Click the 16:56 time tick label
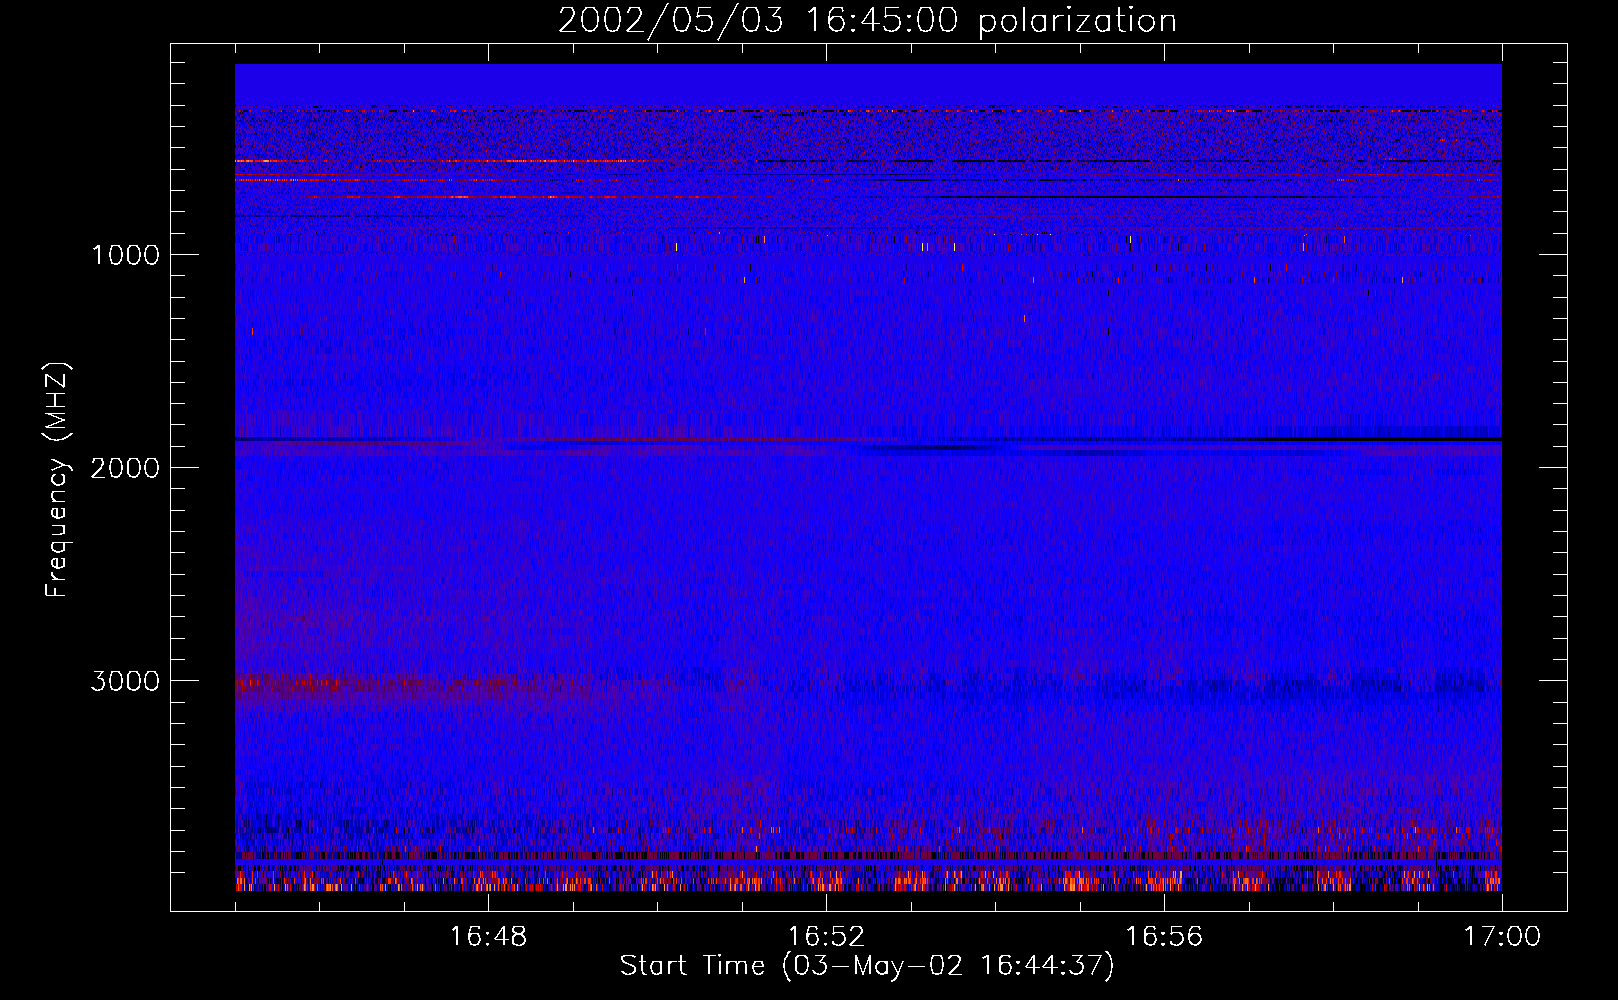1618x1000 pixels. click(x=1164, y=937)
